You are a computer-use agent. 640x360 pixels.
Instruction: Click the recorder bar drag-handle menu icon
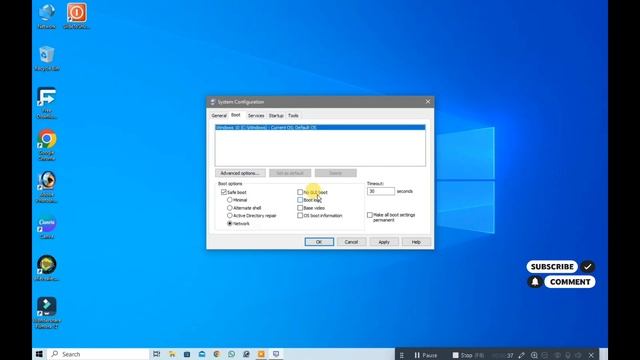(402, 355)
